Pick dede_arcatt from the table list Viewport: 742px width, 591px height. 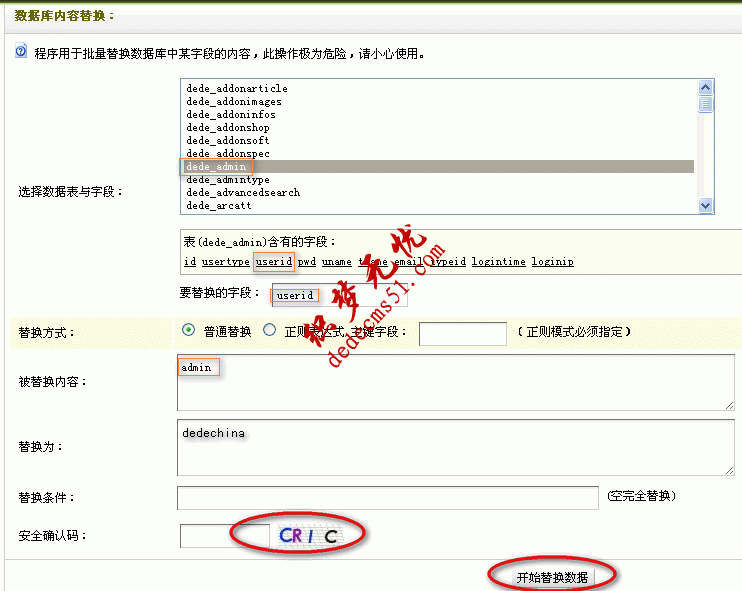pyautogui.click(x=218, y=206)
